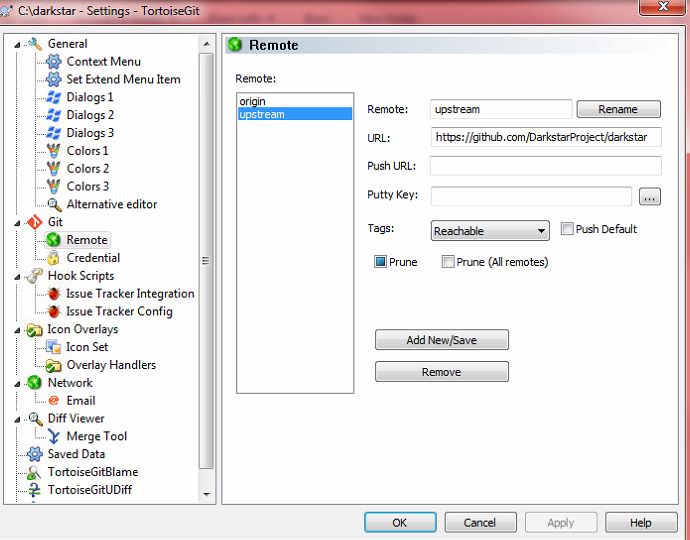Click into the URL input field
690x540 pixels.
click(x=546, y=137)
